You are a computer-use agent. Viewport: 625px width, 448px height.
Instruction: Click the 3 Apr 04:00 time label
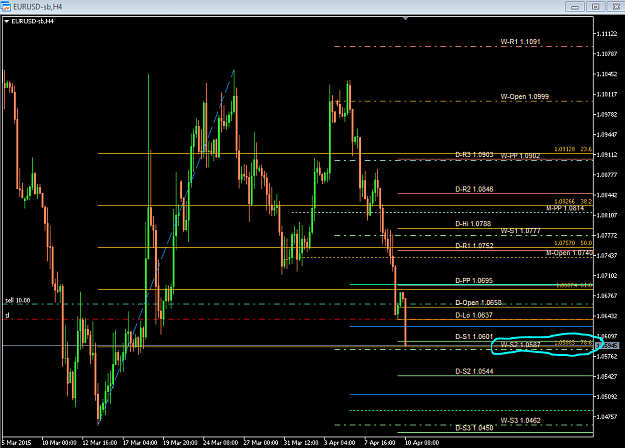(x=340, y=442)
